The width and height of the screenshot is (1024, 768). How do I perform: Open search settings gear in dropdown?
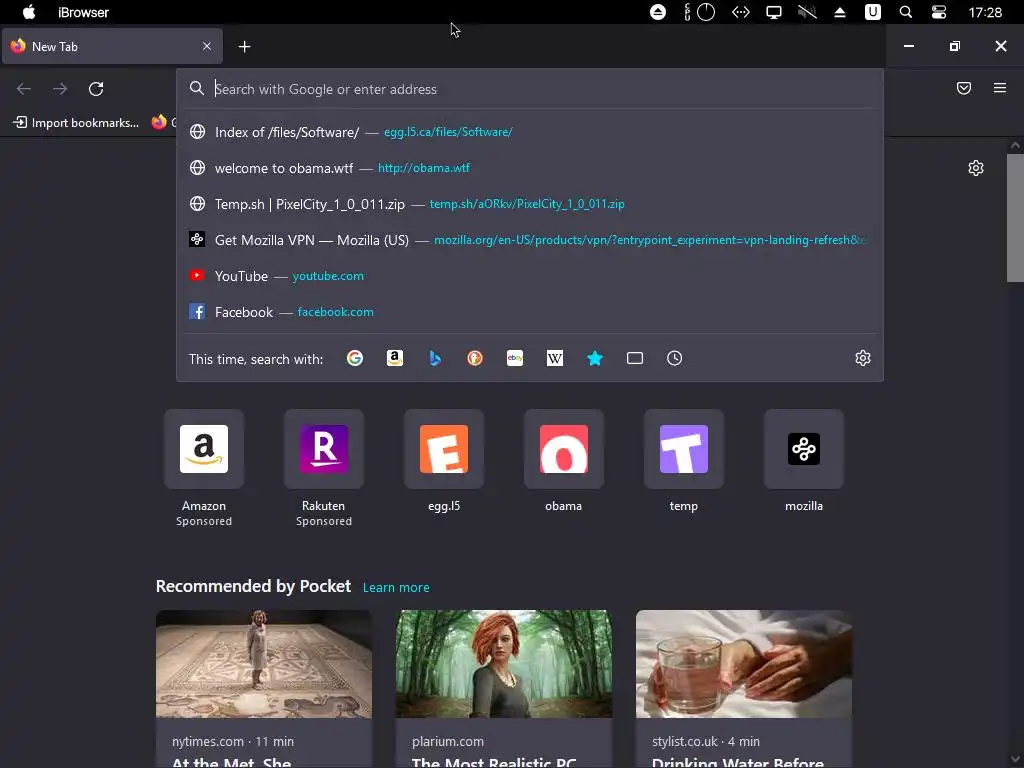863,359
